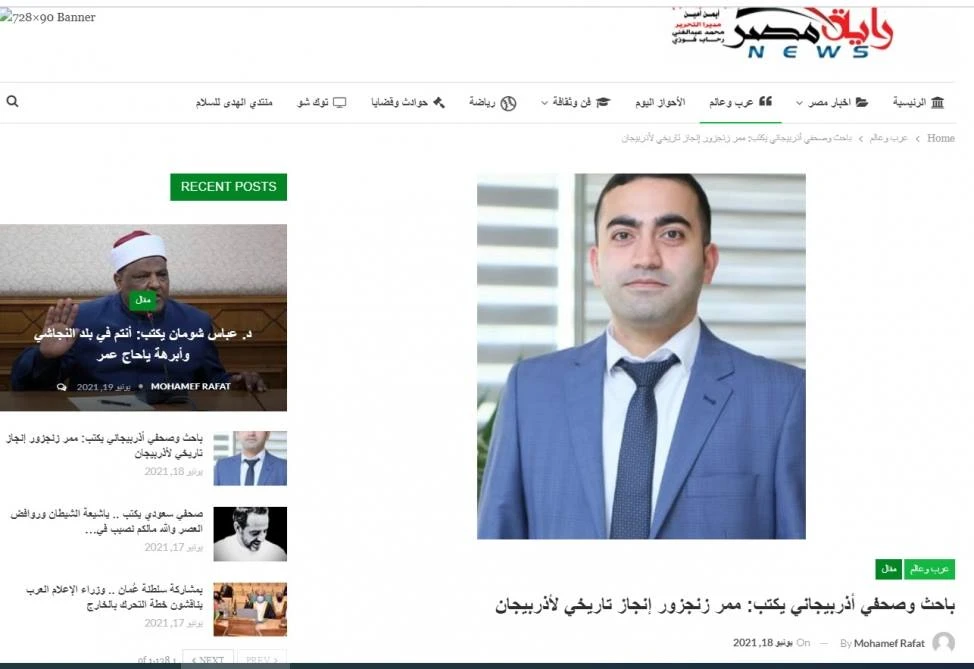Click the green عرب وعالم category tag
974x669 pixels.
[x=929, y=568]
